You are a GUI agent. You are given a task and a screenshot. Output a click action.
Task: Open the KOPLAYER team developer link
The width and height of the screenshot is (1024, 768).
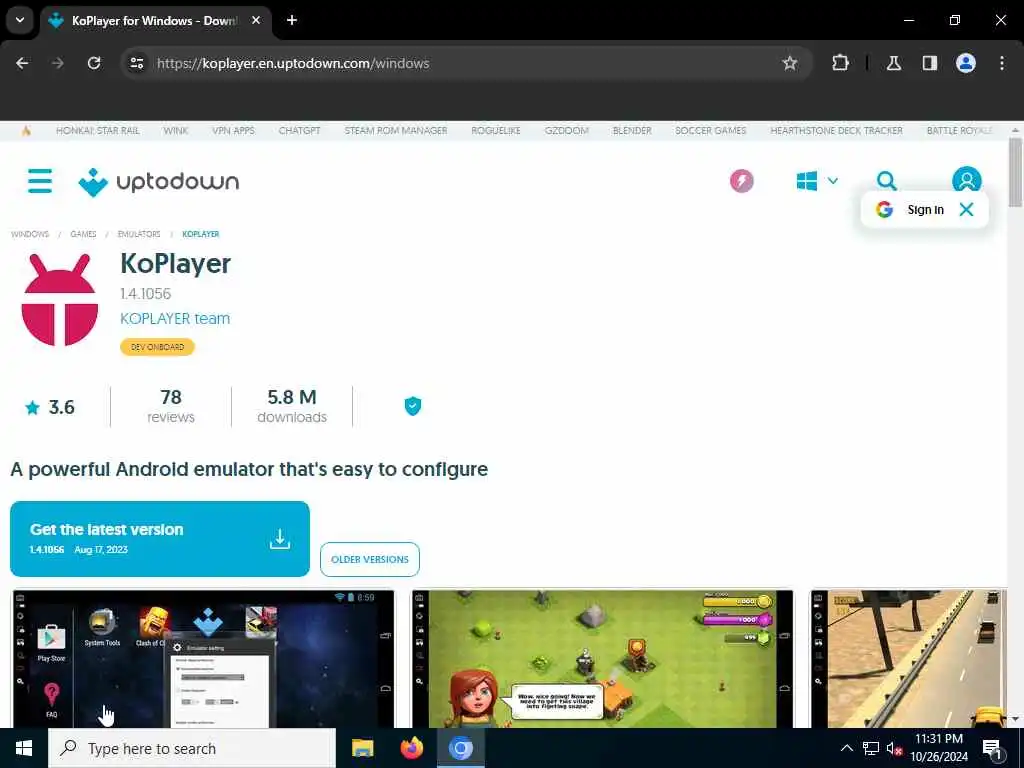click(x=175, y=318)
